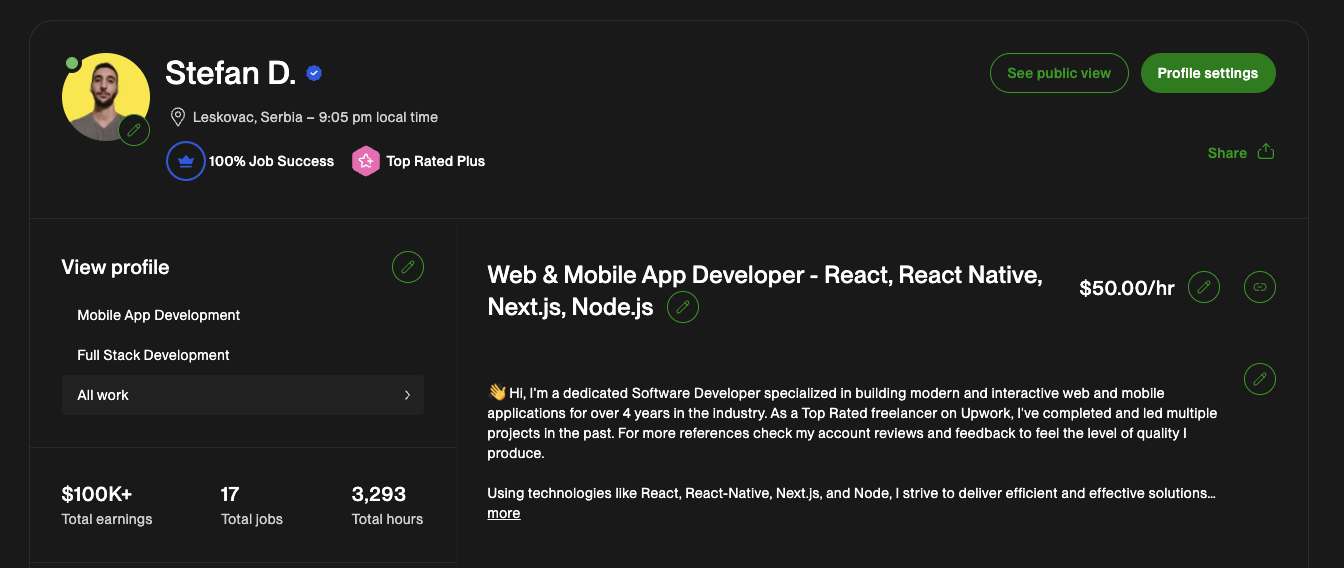Image resolution: width=1344 pixels, height=568 pixels.
Task: Click the Top Rated Plus label
Action: pyautogui.click(x=436, y=161)
